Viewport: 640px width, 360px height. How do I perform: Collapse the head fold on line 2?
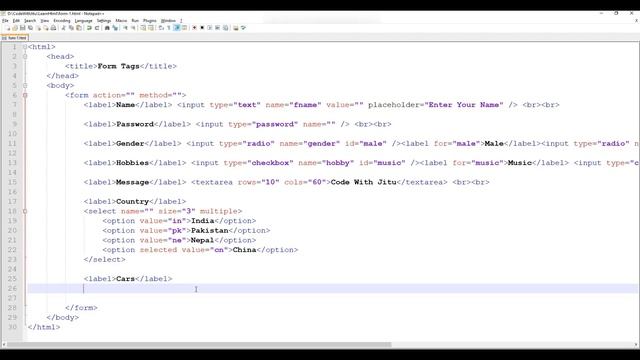(25, 56)
